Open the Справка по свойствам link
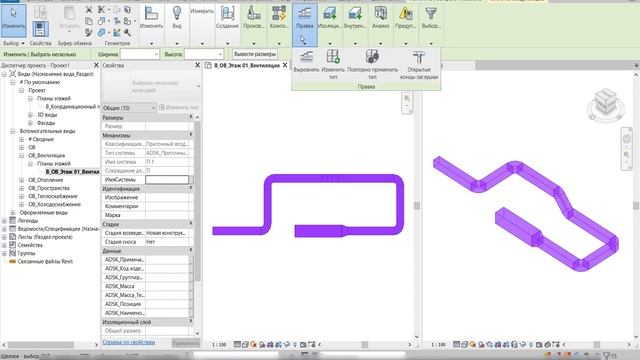The height and width of the screenshot is (360, 640). click(129, 342)
